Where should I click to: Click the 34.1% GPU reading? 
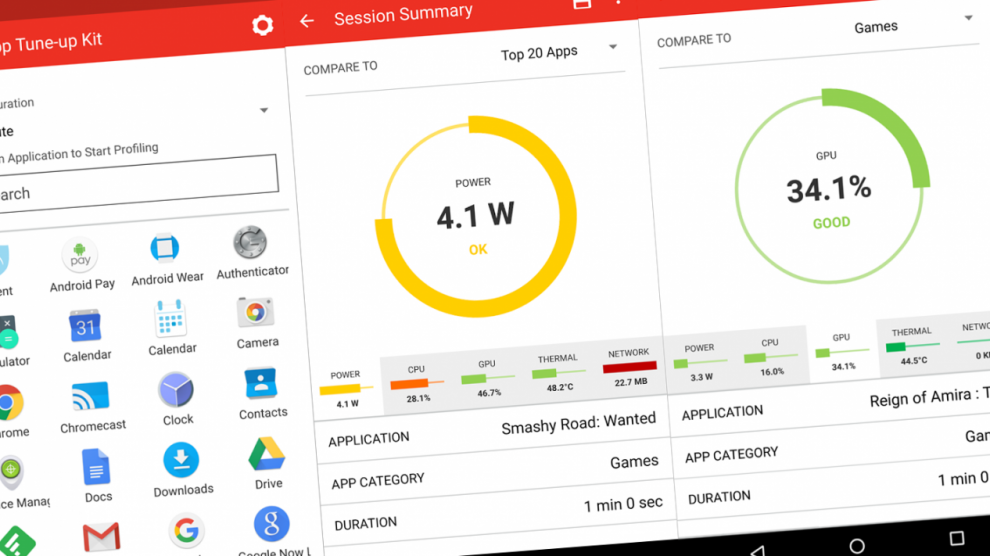tap(828, 189)
